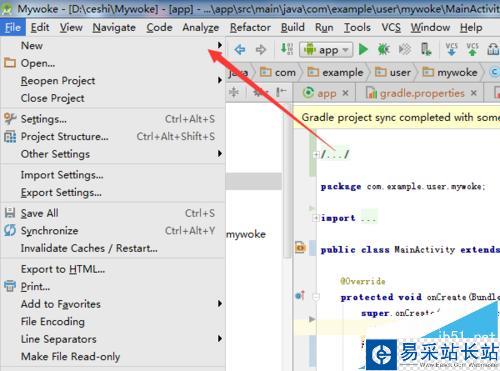Screen dimensions: 500x371
Task: Select Make File Read-only
Action: [113, 356]
